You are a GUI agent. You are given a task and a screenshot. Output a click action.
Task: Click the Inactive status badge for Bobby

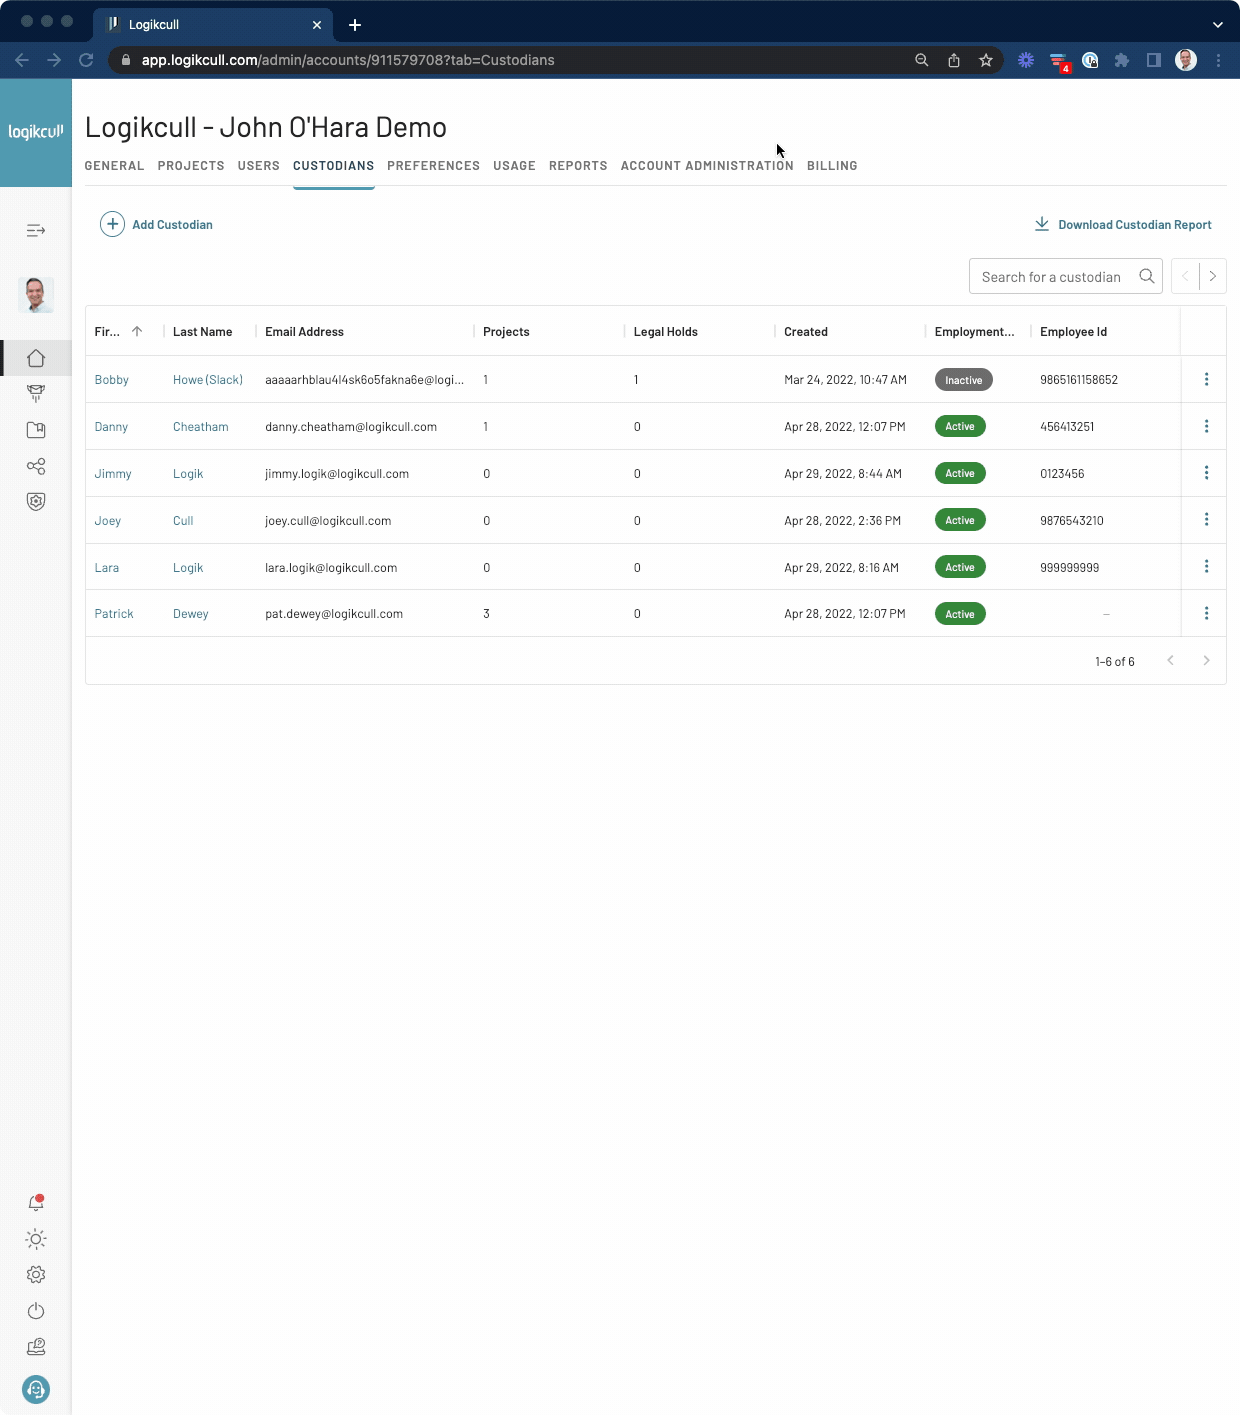click(x=964, y=380)
